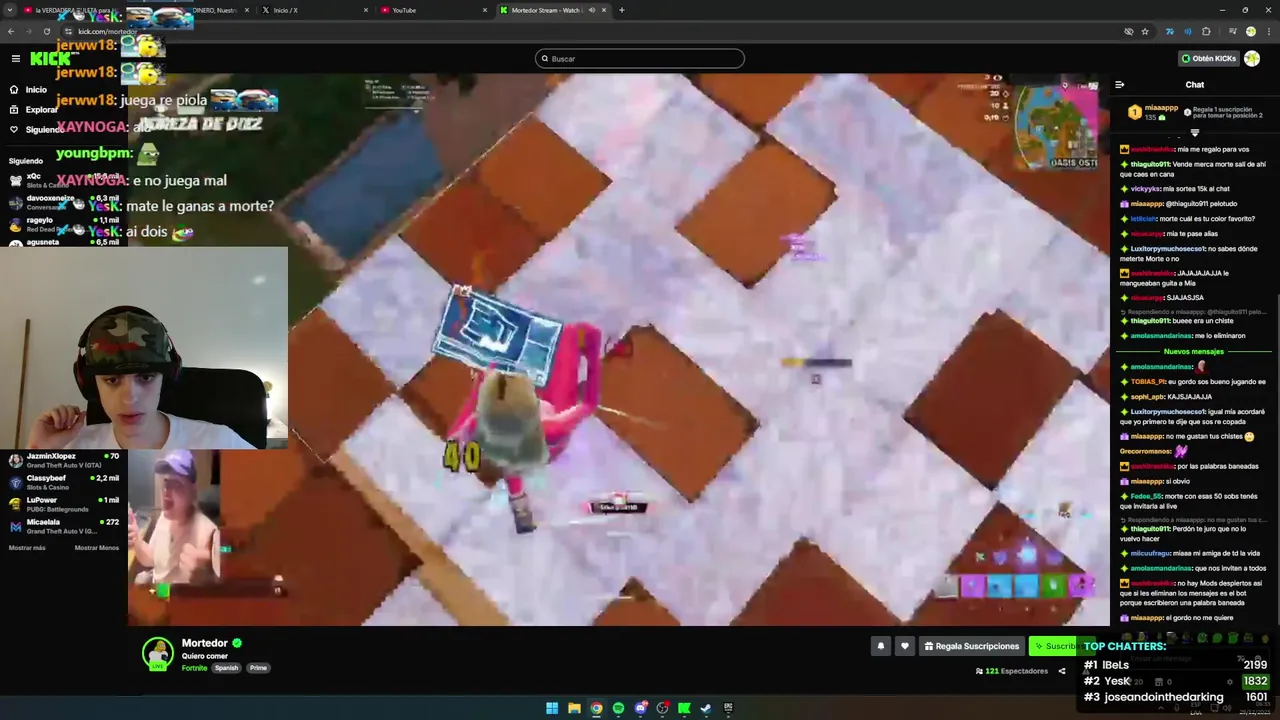Open Spotify from taskbar
This screenshot has height=720, width=1280.
(618, 708)
